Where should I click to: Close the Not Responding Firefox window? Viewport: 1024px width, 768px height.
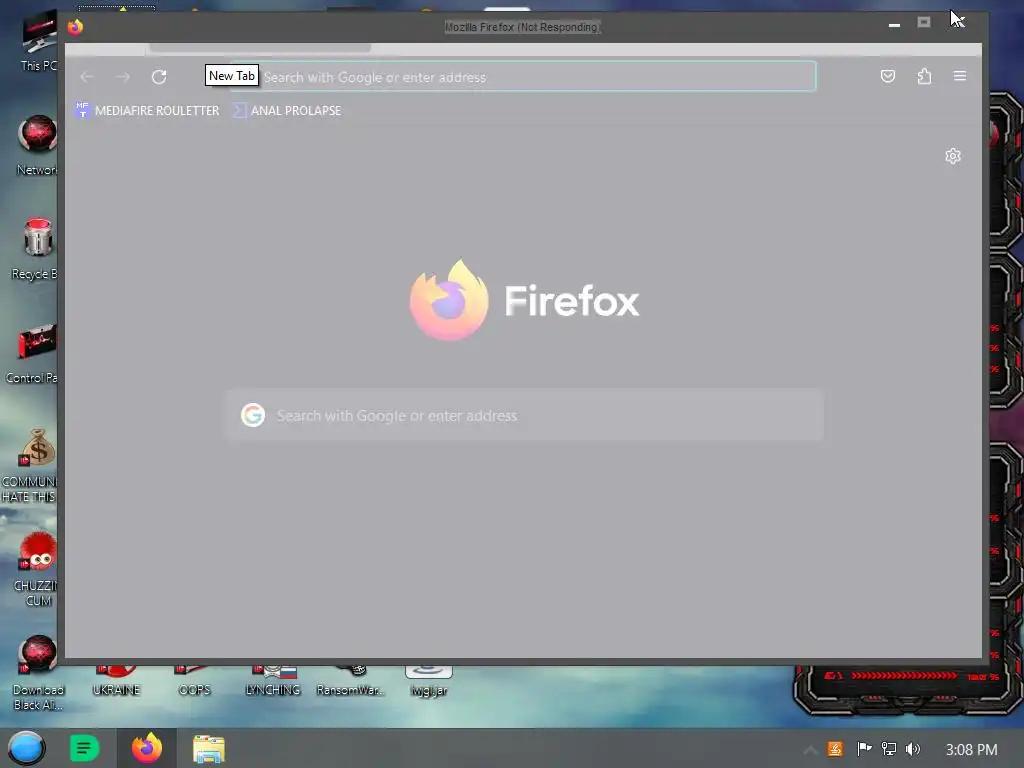pos(957,22)
